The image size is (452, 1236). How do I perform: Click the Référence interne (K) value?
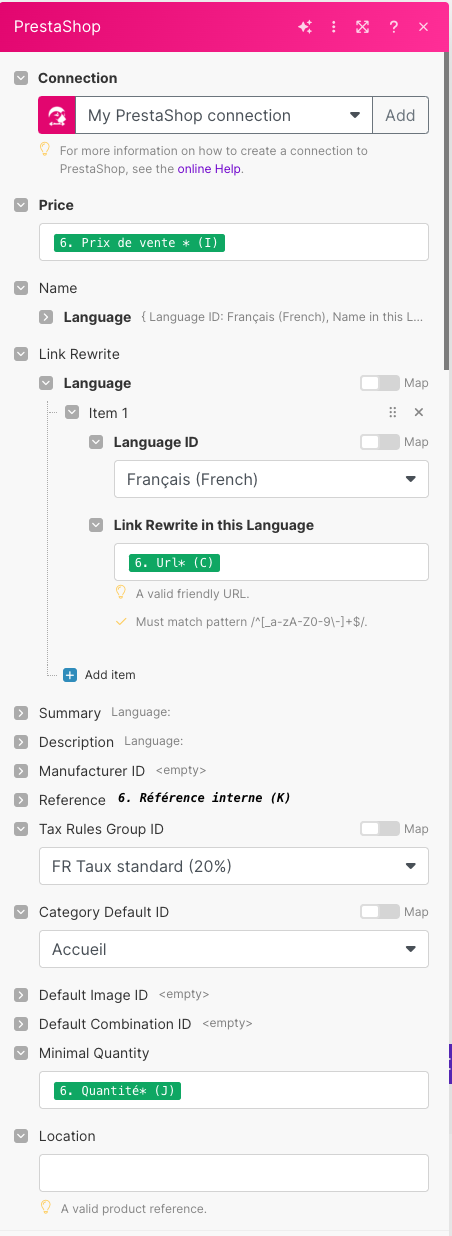click(204, 798)
